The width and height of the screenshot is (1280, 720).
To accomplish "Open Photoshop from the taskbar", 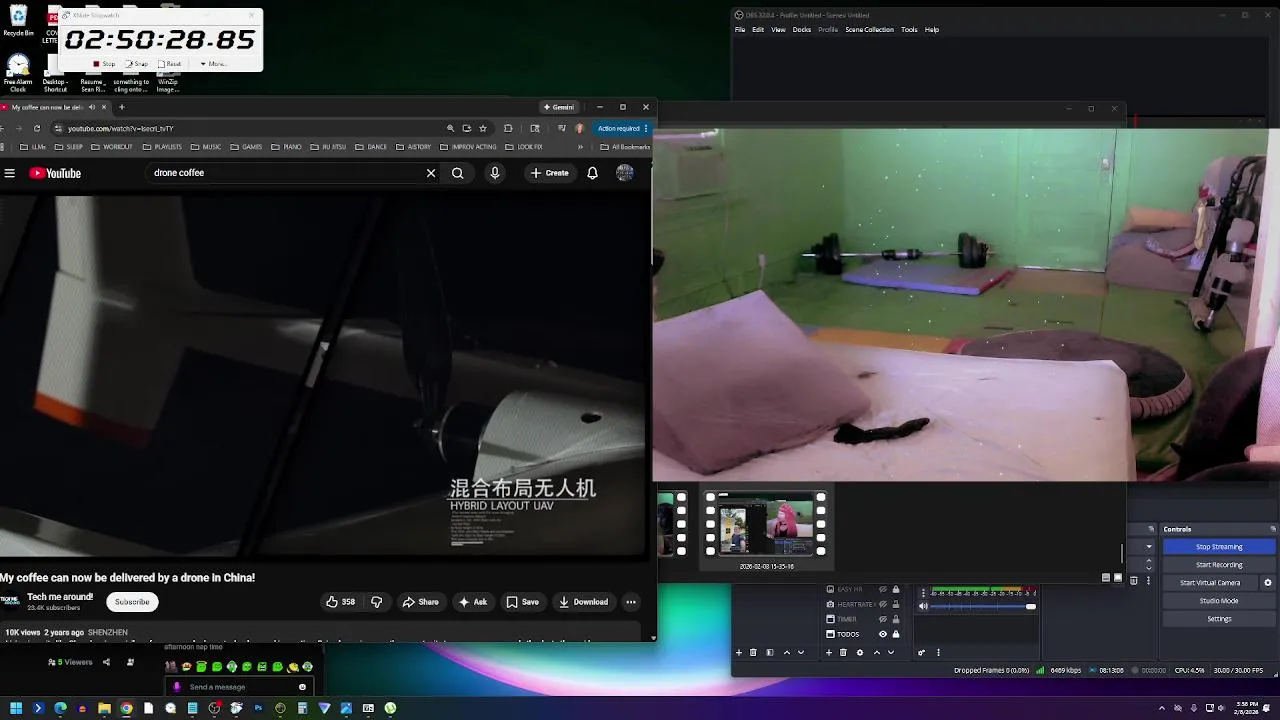I will 258,708.
